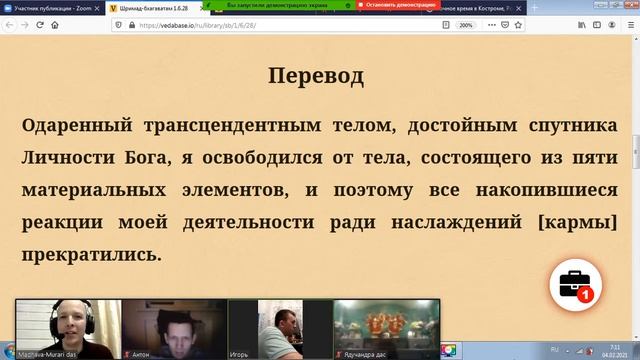
Task: Stop the screen sharing (red button)
Action: (398, 5)
